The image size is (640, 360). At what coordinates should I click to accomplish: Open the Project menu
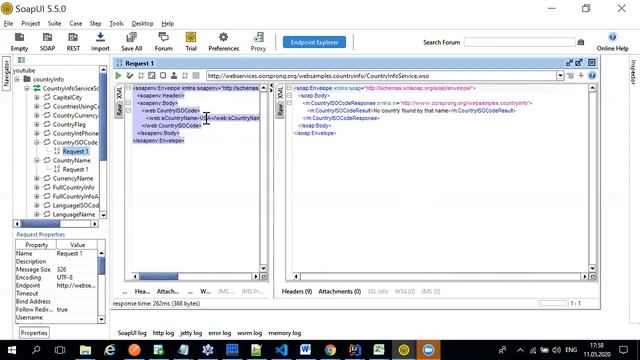(31, 23)
